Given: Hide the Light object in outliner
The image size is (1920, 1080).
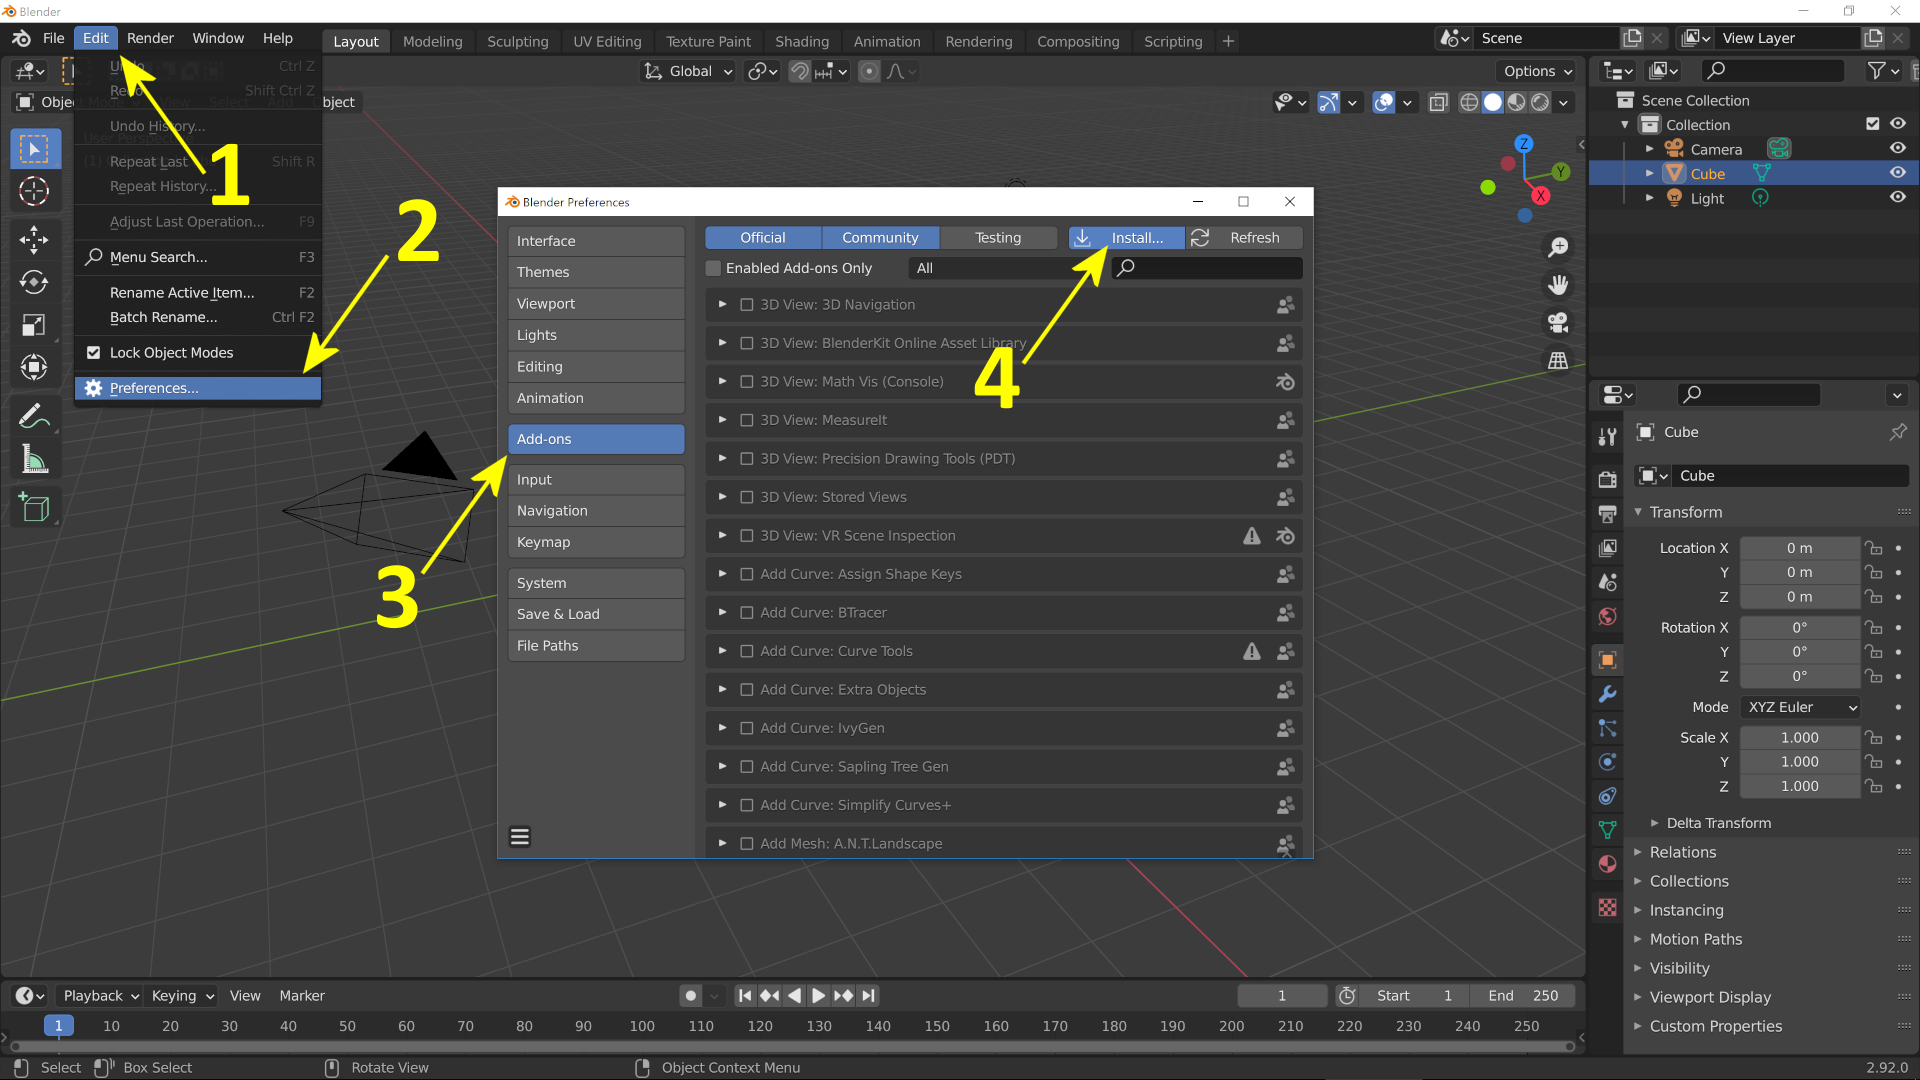Looking at the screenshot, I should (x=1897, y=198).
